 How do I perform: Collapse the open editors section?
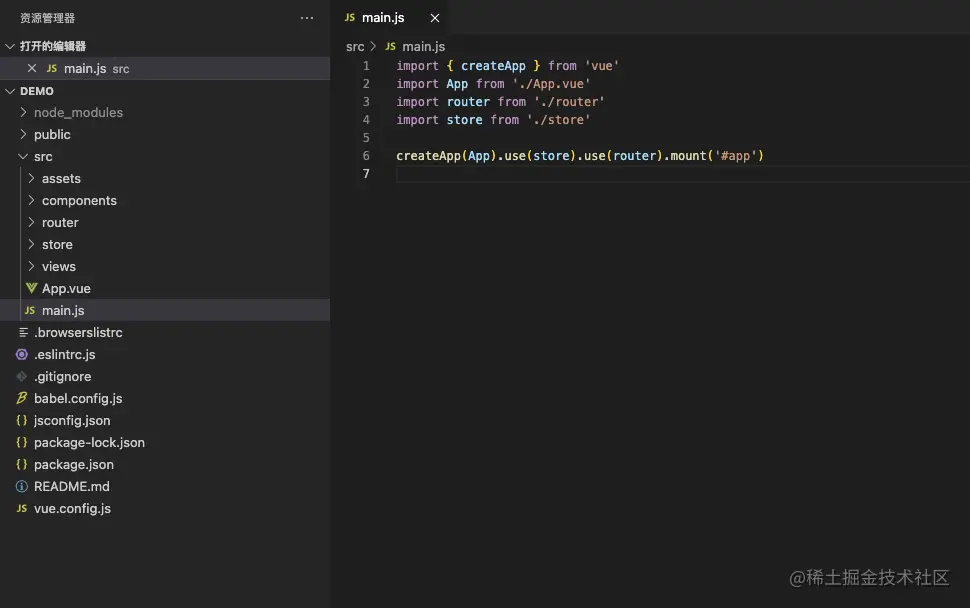coord(10,46)
